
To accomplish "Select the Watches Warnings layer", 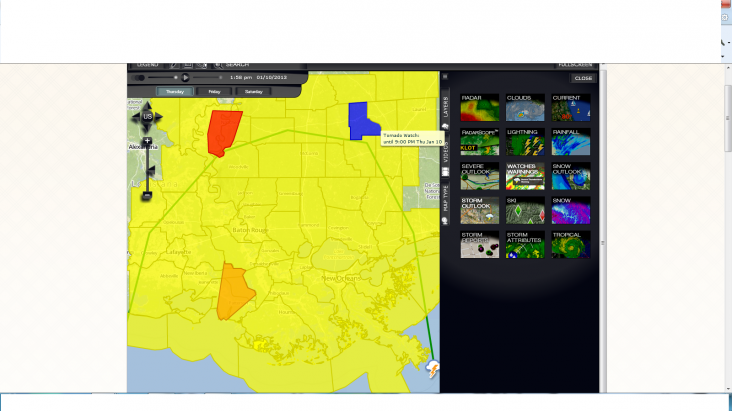I will coord(525,176).
